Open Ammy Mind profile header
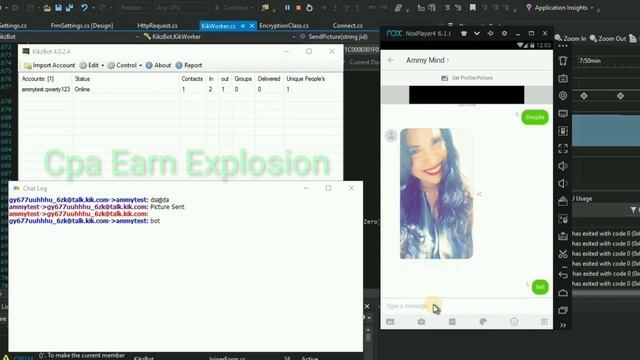Image resolution: width=640 pixels, height=360 pixels. (x=427, y=60)
